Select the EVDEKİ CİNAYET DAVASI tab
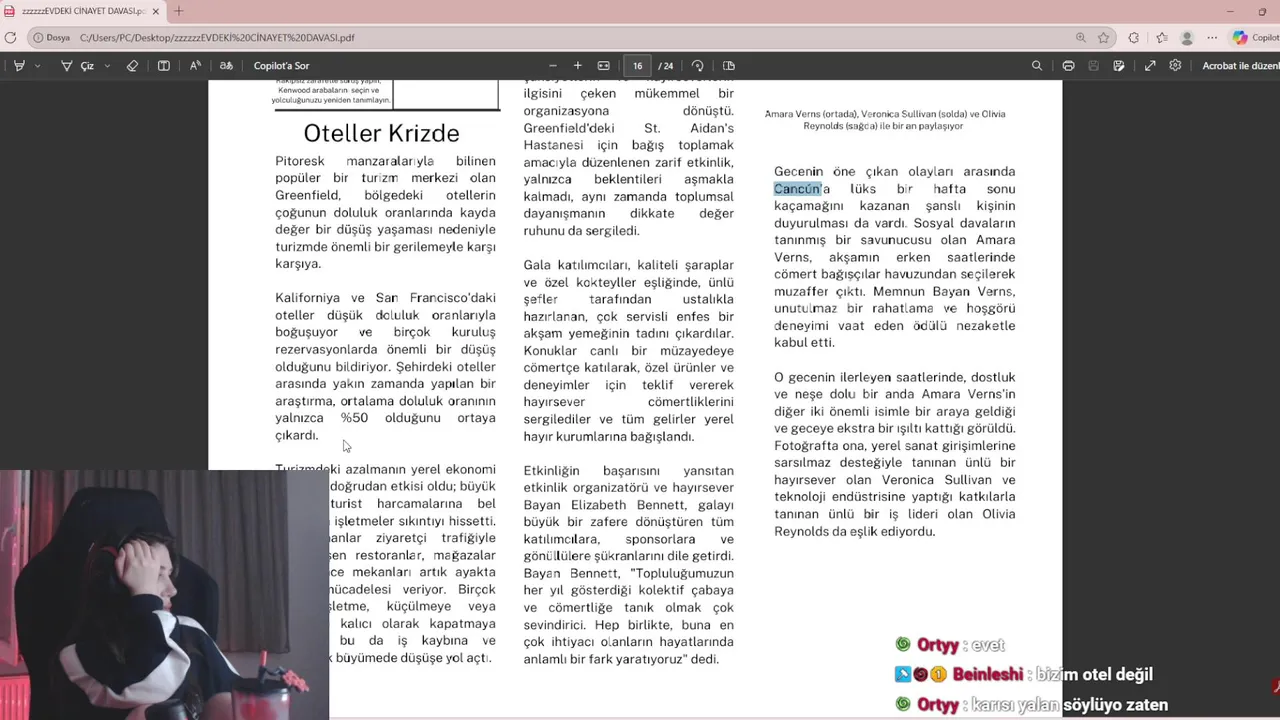Viewport: 1280px width, 720px height. (x=82, y=11)
